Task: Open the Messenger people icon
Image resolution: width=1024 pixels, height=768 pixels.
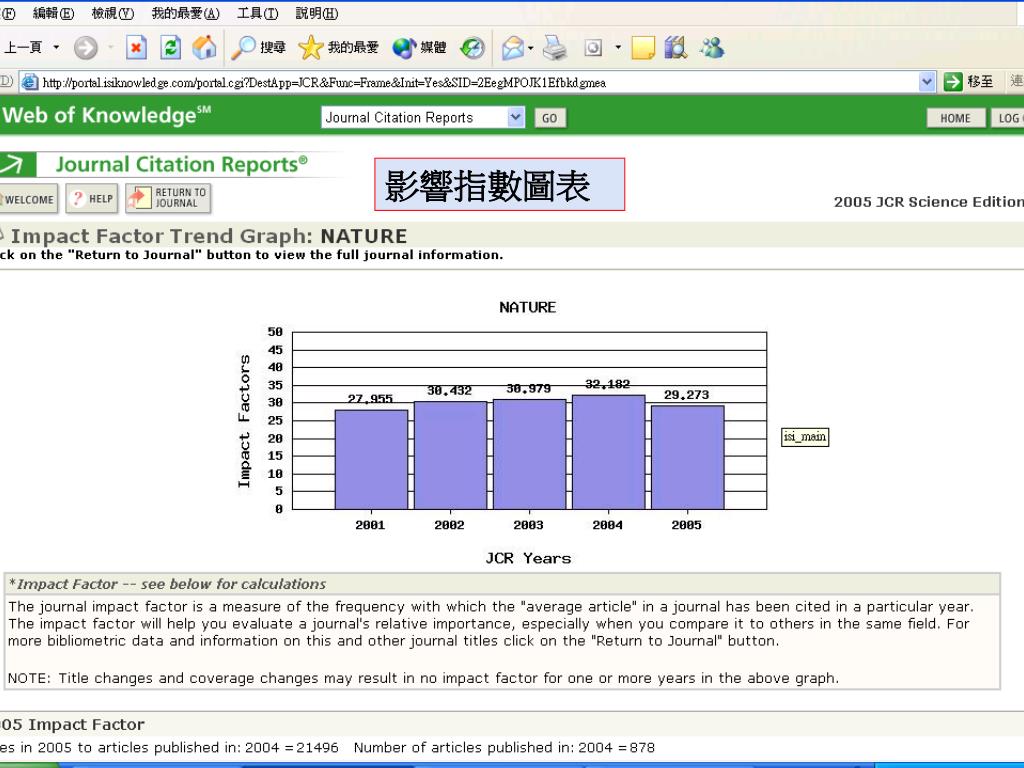Action: point(712,48)
